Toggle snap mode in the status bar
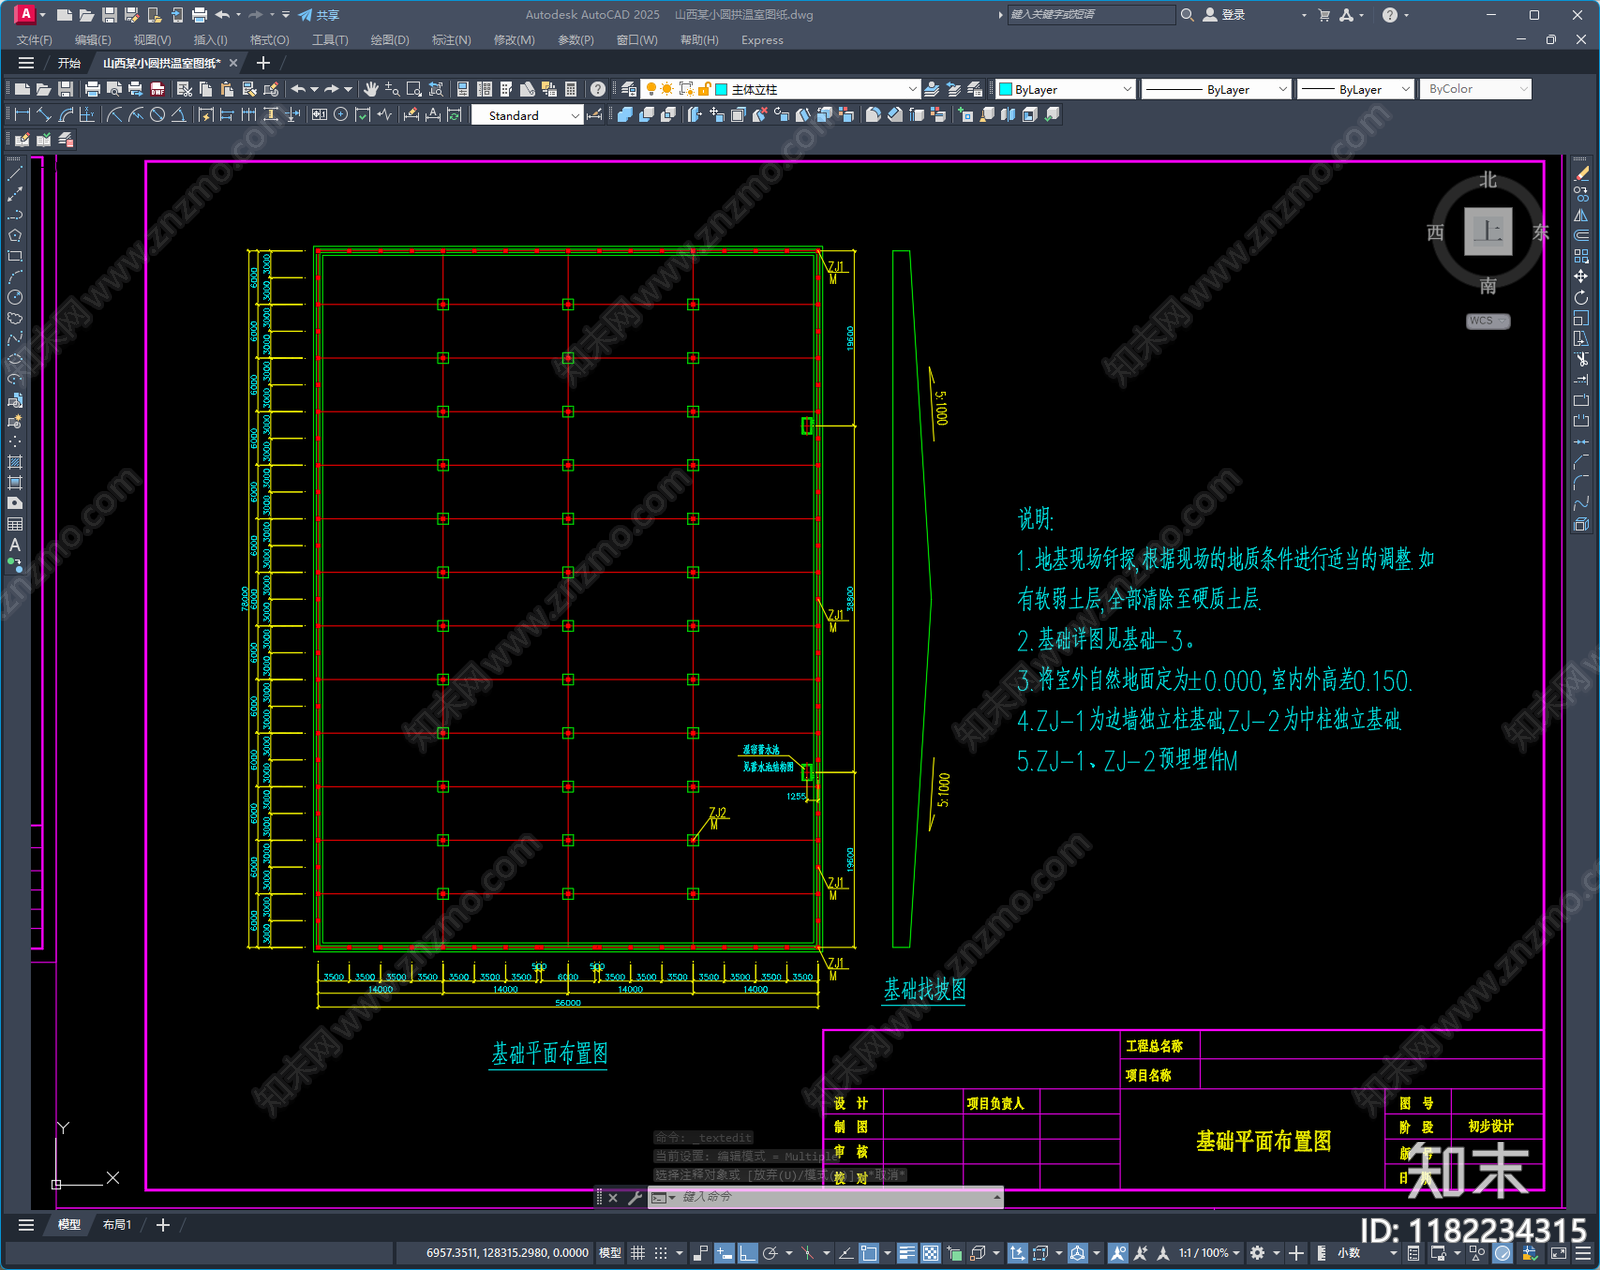Screen dimensions: 1600x1270 (660, 1253)
